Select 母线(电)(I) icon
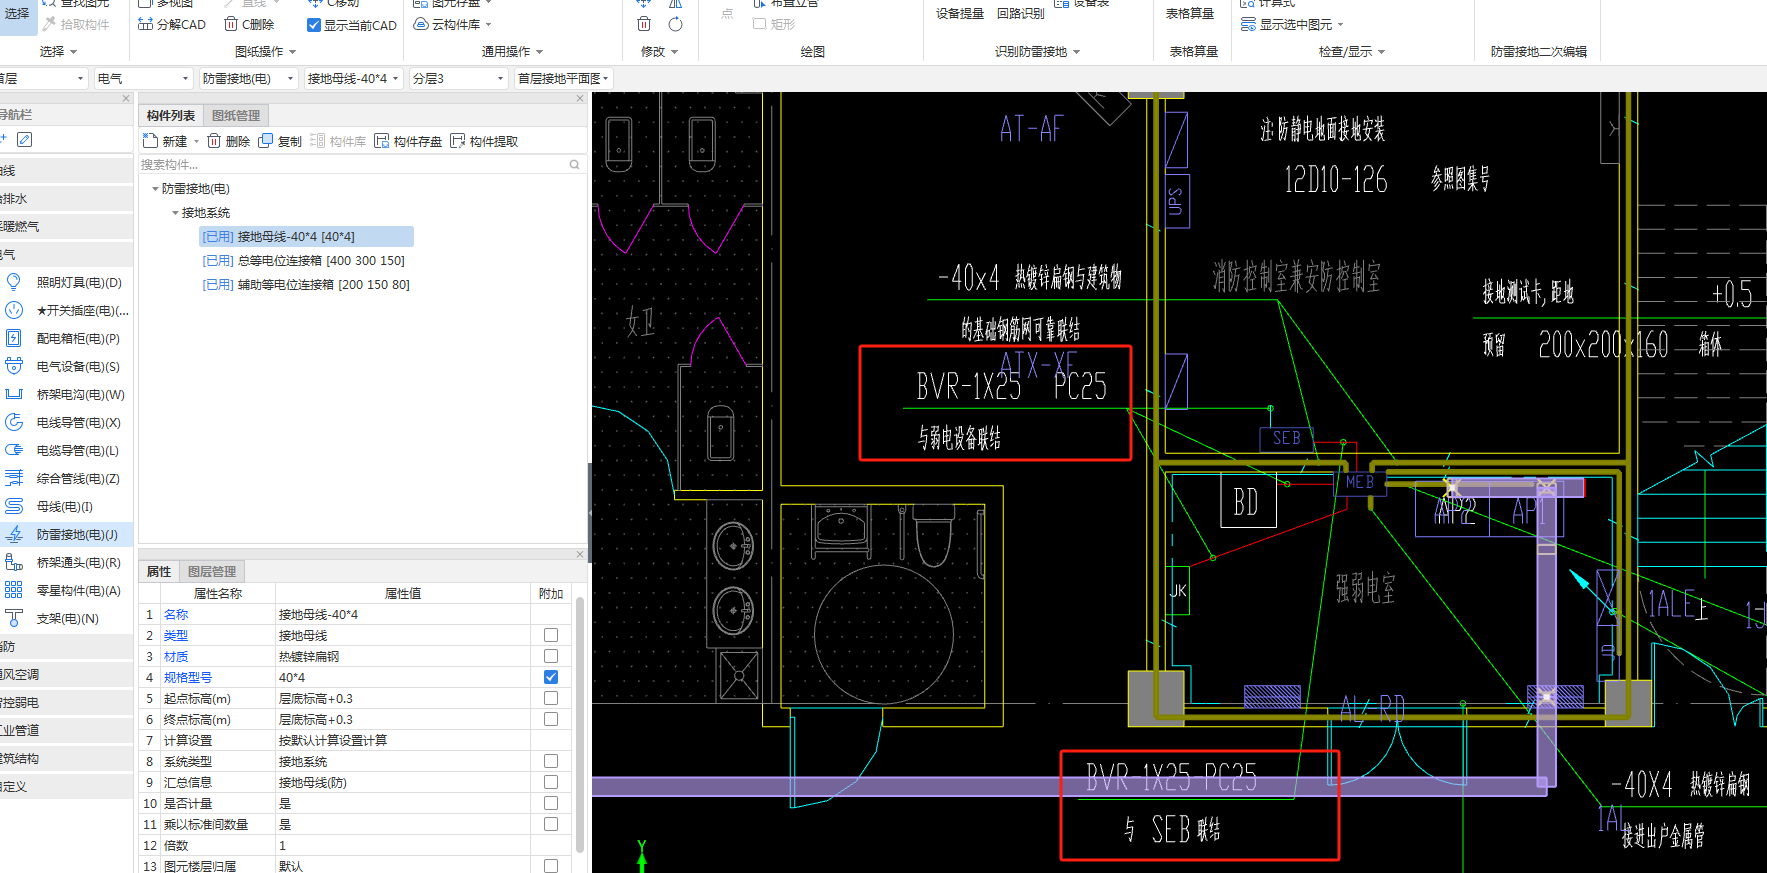 [14, 506]
